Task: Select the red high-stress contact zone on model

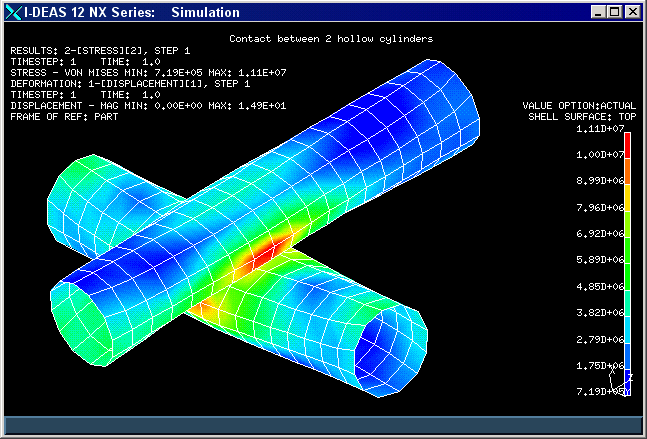Action: [268, 250]
